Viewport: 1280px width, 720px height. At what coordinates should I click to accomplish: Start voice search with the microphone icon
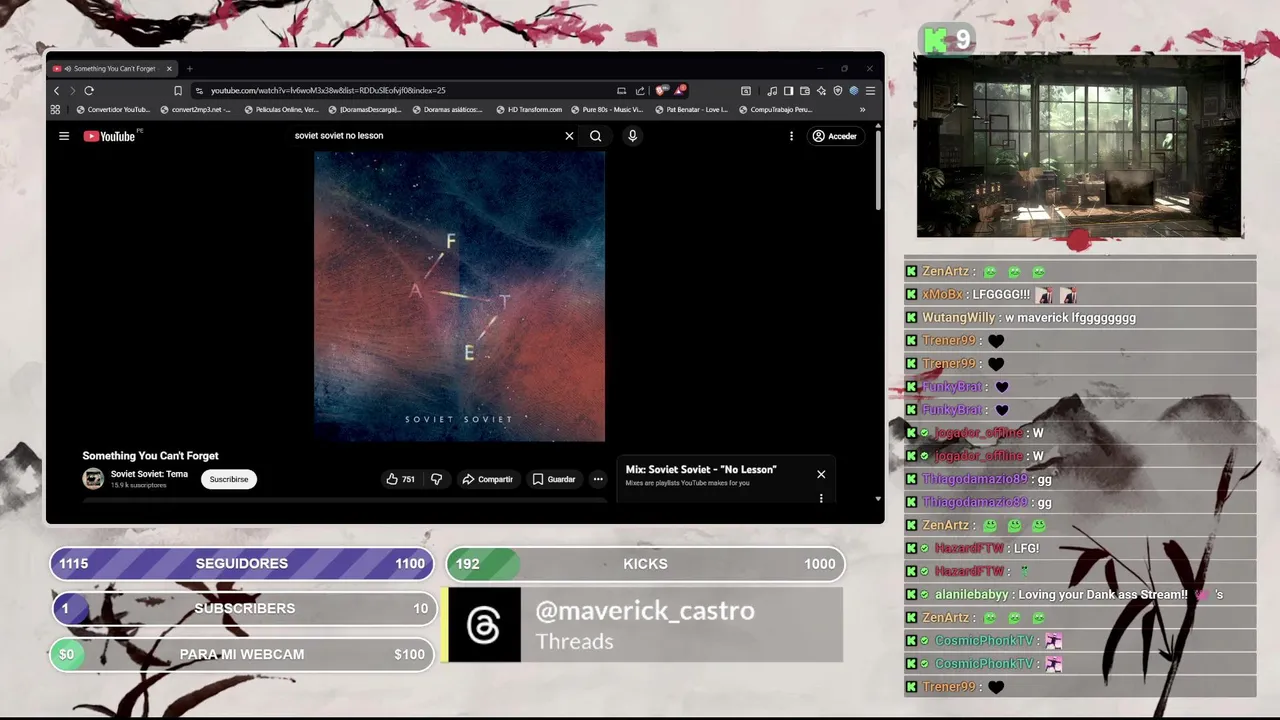[x=632, y=136]
